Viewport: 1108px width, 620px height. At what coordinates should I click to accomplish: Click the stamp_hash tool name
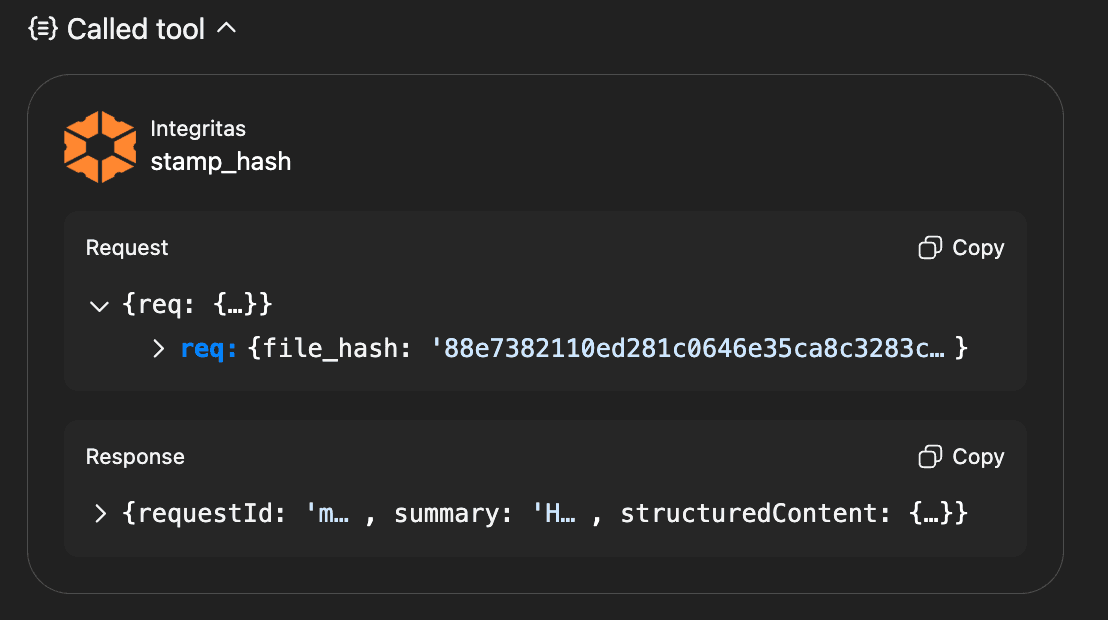tap(221, 161)
